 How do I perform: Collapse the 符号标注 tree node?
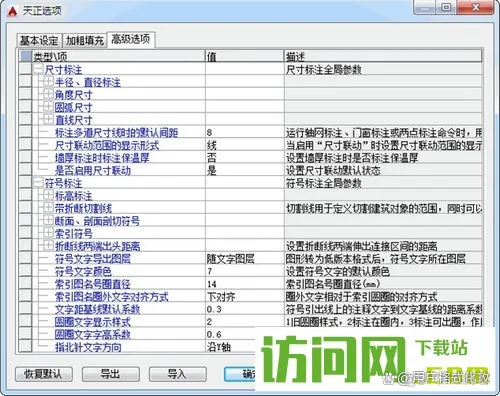(38, 183)
